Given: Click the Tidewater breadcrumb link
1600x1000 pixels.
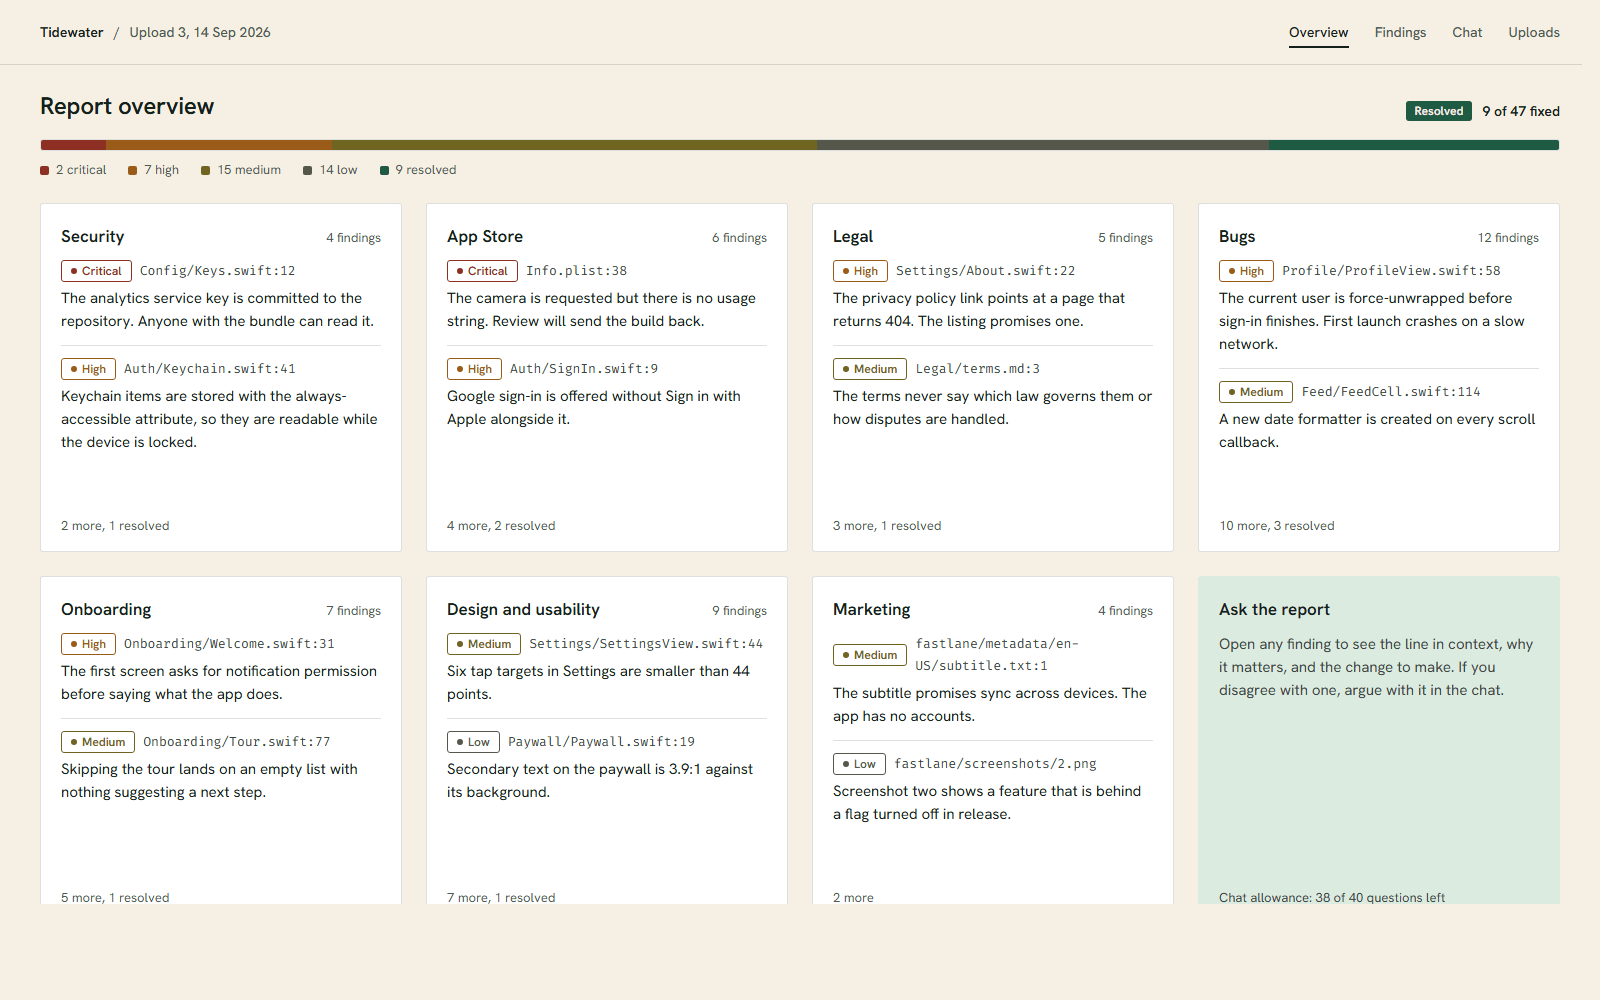Looking at the screenshot, I should 72,32.
